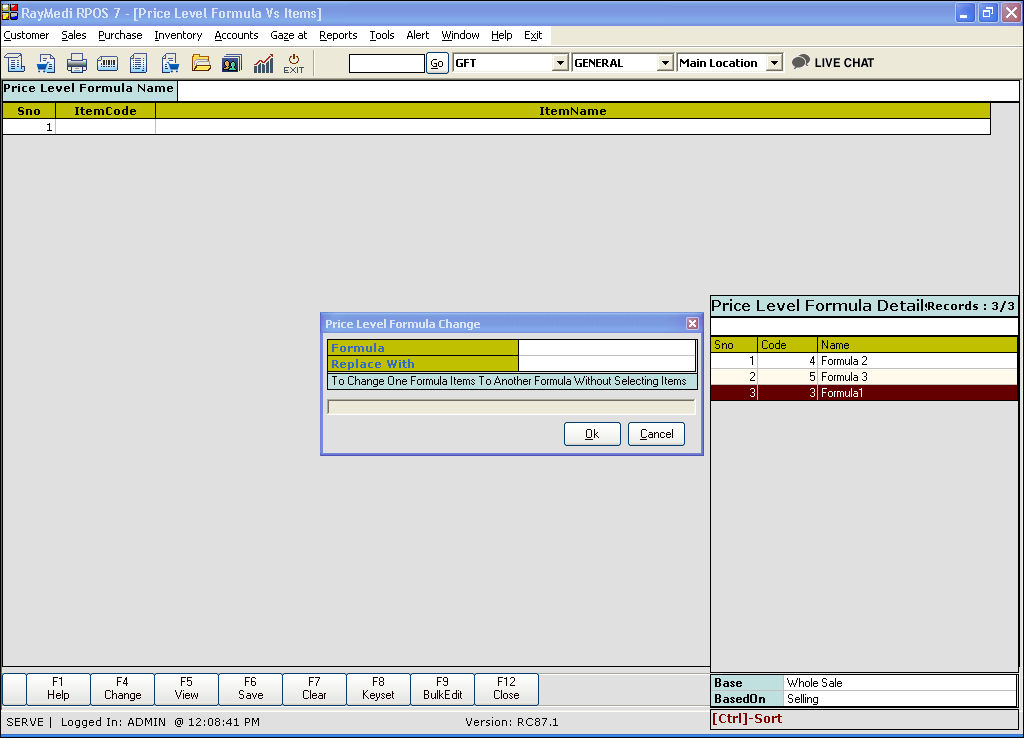Viewport: 1024px width, 738px height.
Task: Click the Replace With input field
Action: (607, 364)
